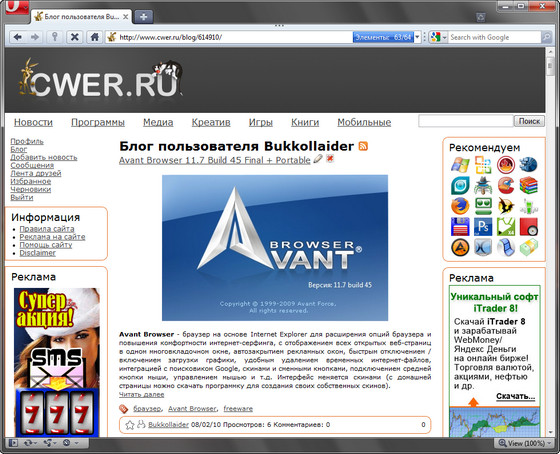Open the freeware tag link
Viewport: 560px width, 454px height.
[x=238, y=408]
